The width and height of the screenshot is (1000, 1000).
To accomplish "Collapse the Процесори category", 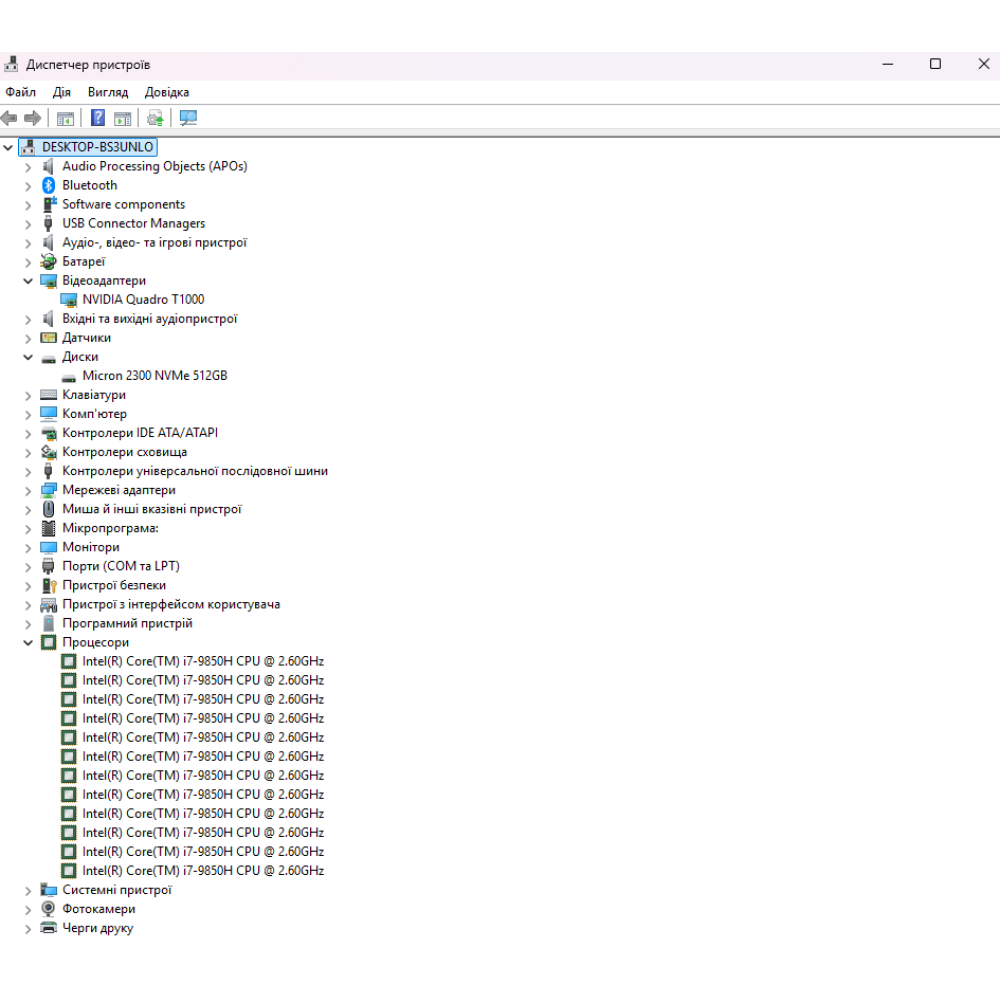I will 28,643.
